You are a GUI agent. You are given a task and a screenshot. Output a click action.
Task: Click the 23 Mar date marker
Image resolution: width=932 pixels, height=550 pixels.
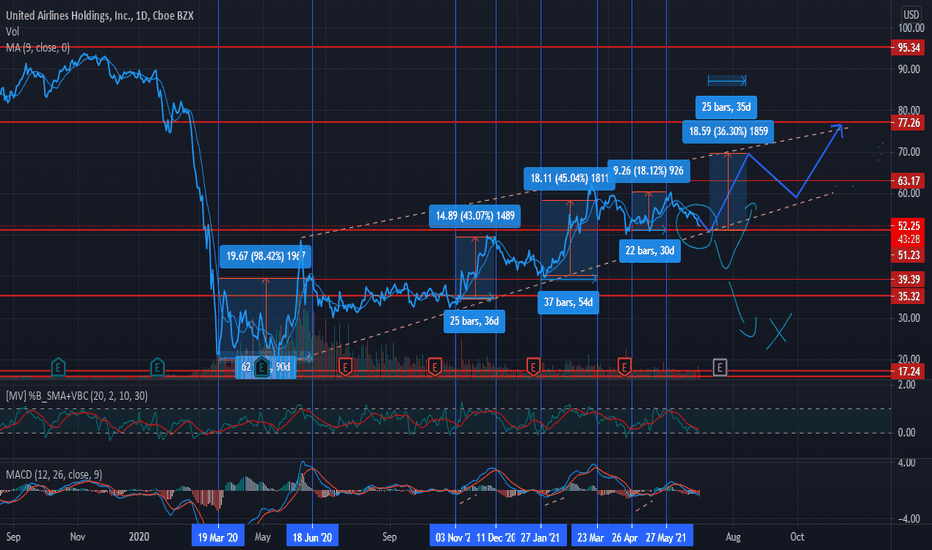coord(590,537)
